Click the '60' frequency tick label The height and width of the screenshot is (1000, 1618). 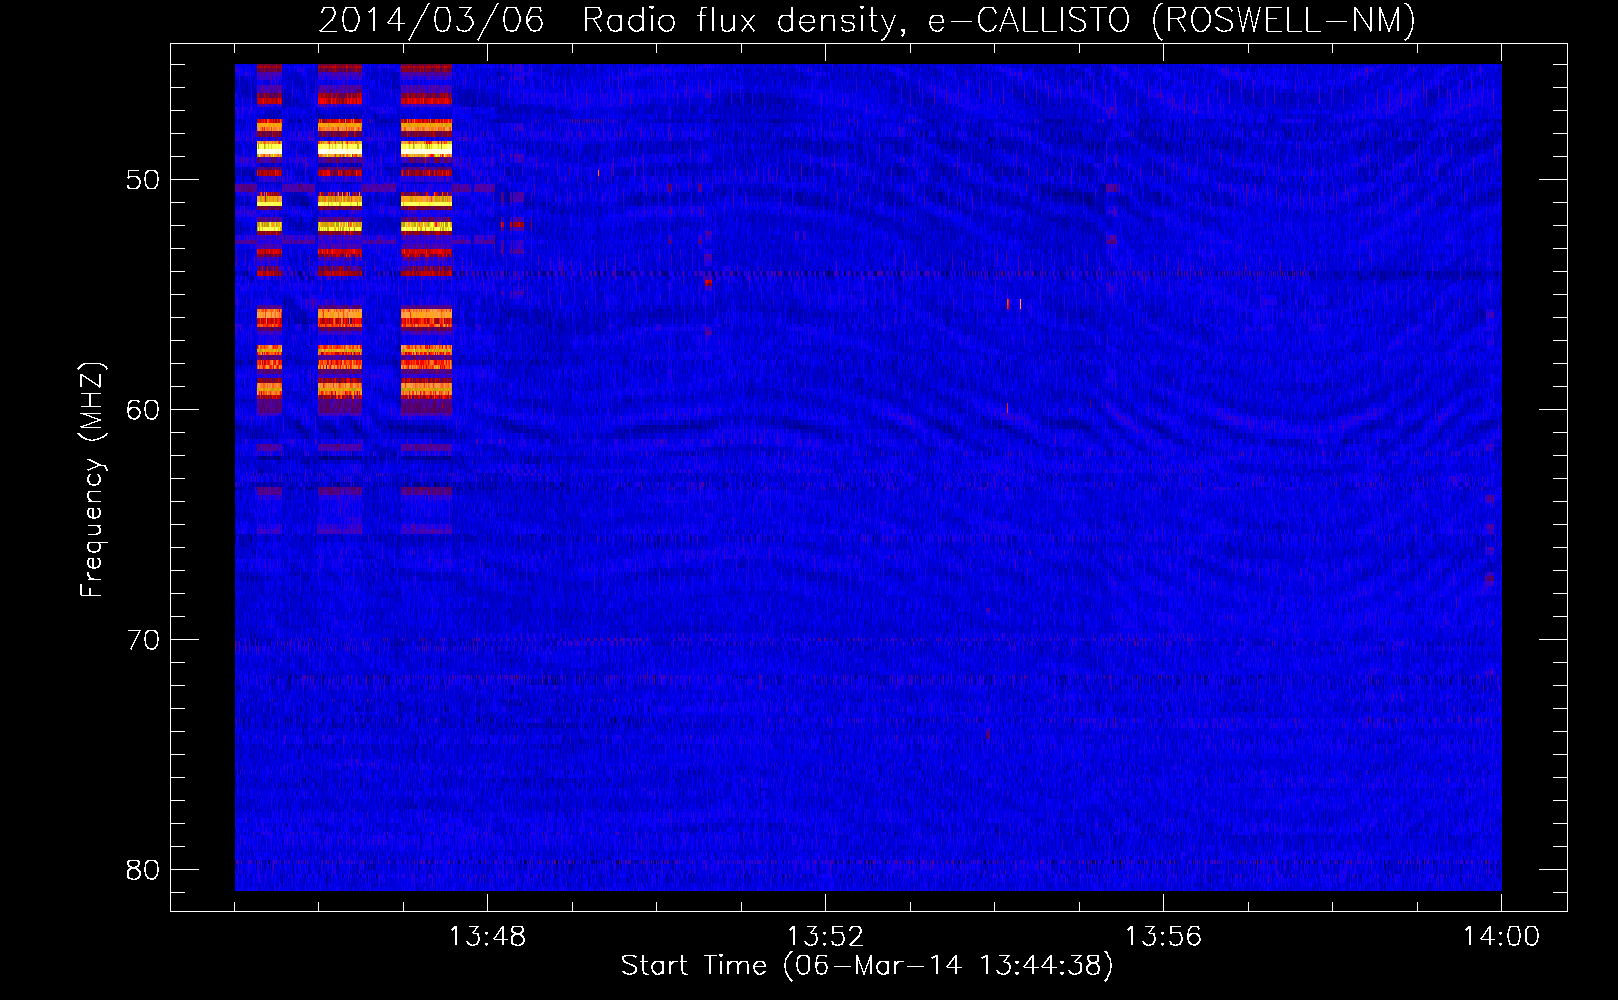[x=143, y=410]
